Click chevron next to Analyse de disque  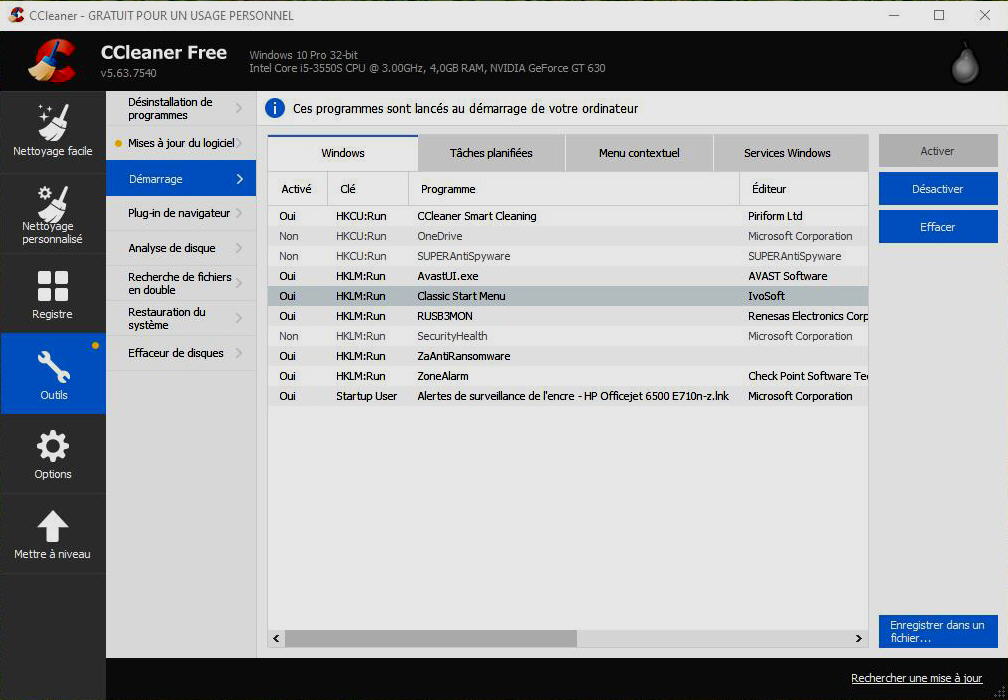click(240, 248)
